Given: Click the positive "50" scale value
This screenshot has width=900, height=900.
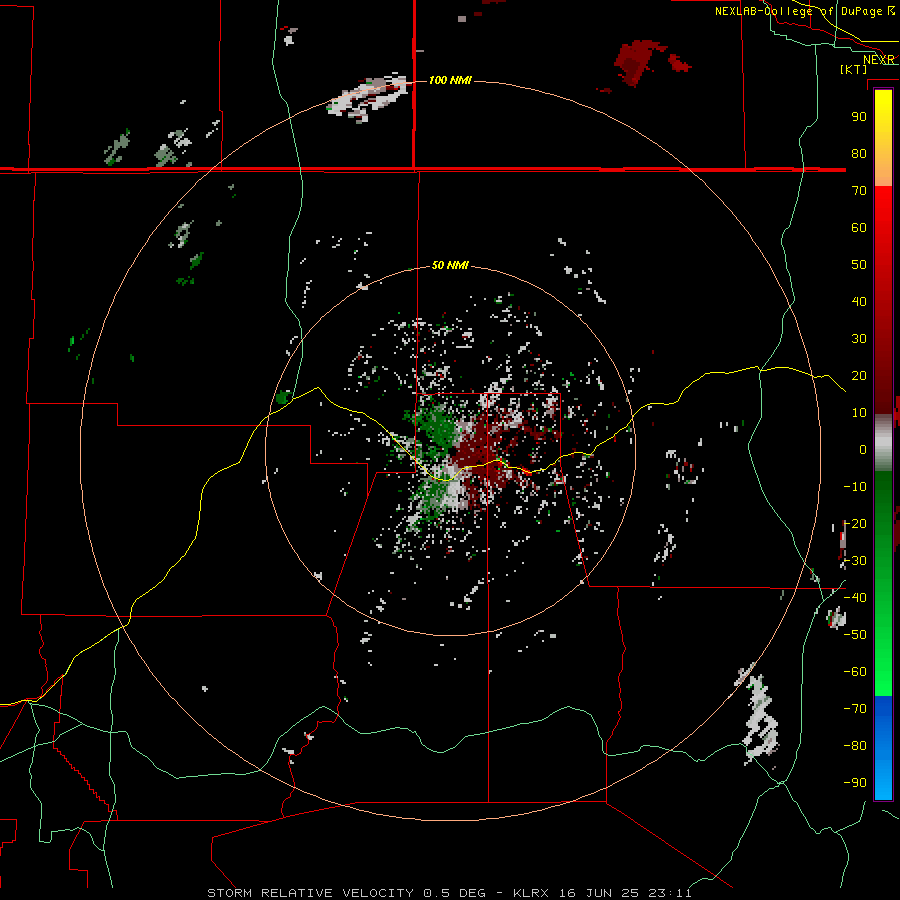Looking at the screenshot, I should (859, 265).
